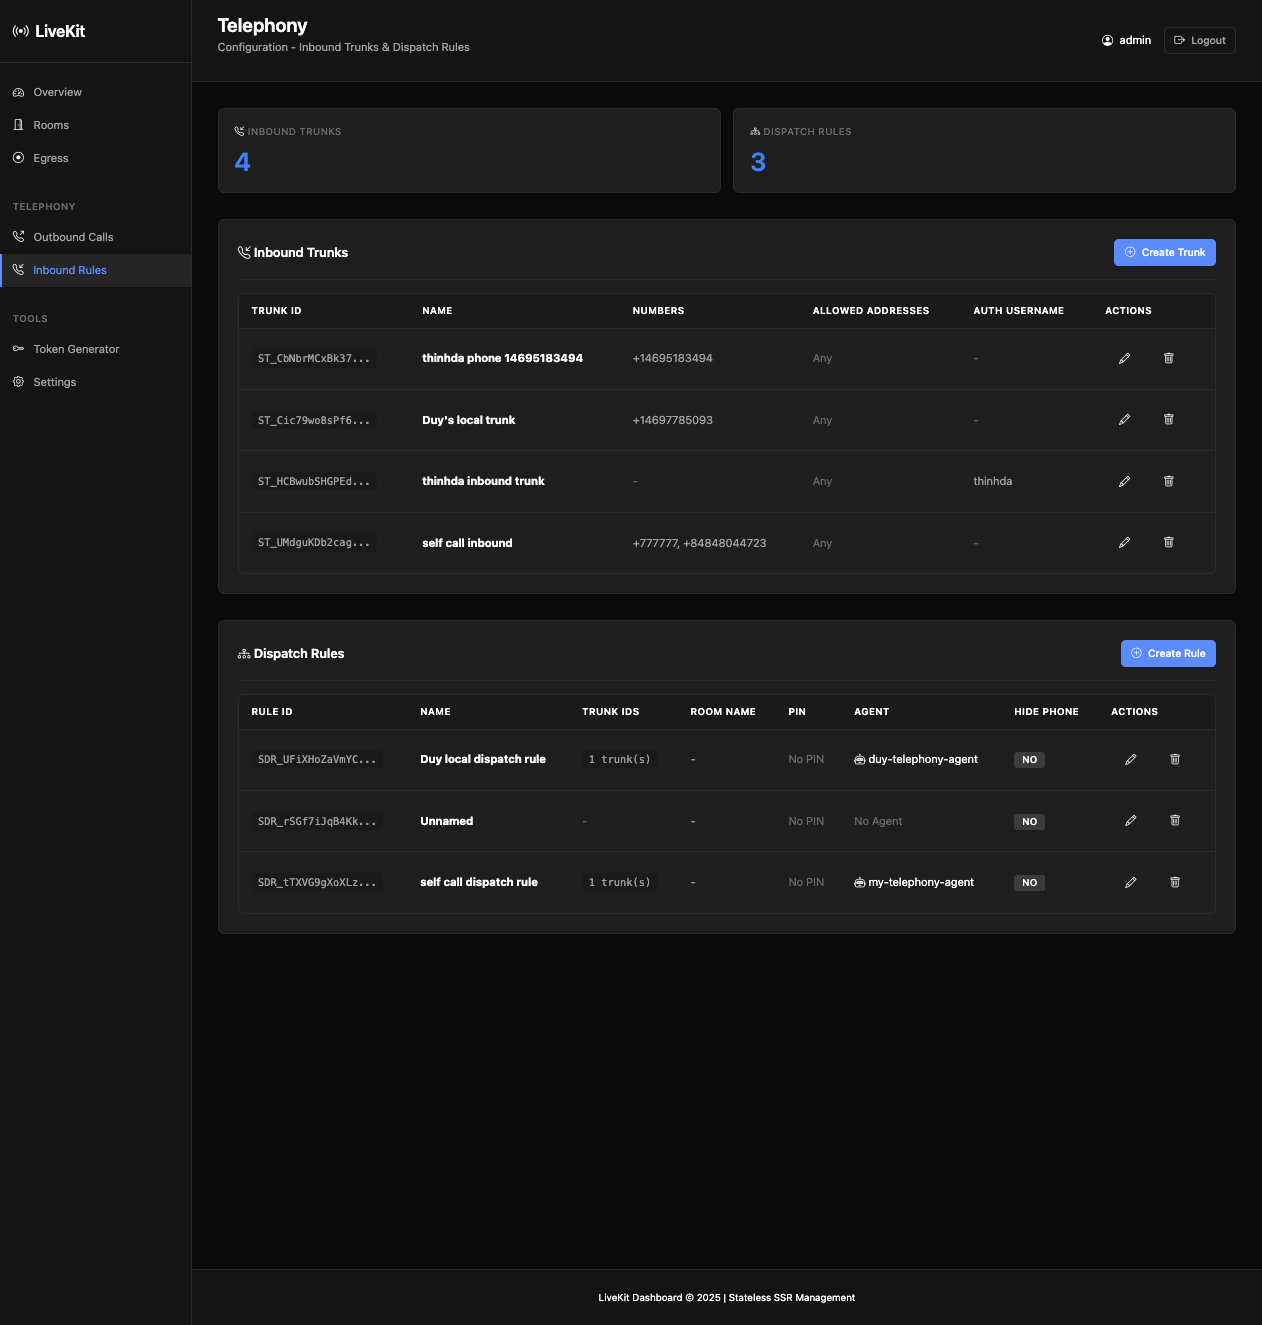Log out using the Logout button
Image resolution: width=1262 pixels, height=1325 pixels.
pyautogui.click(x=1199, y=40)
